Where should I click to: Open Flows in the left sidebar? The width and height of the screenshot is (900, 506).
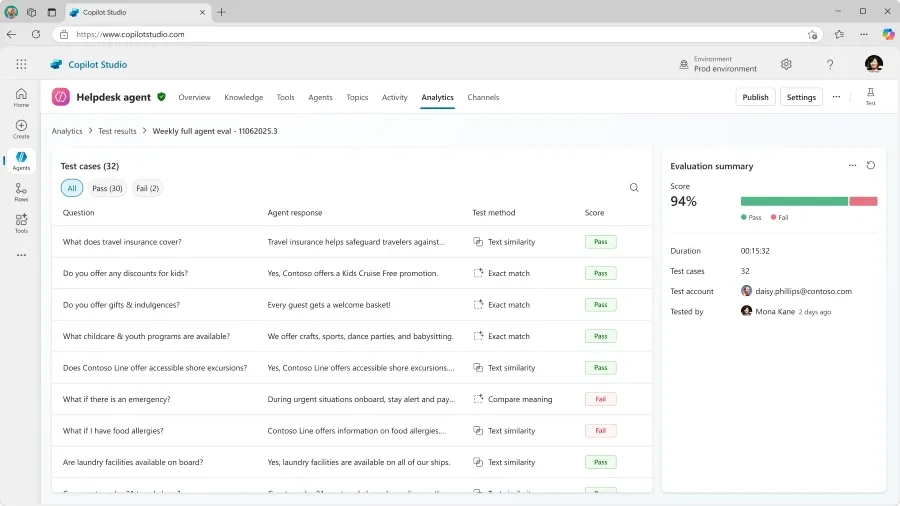(x=21, y=192)
